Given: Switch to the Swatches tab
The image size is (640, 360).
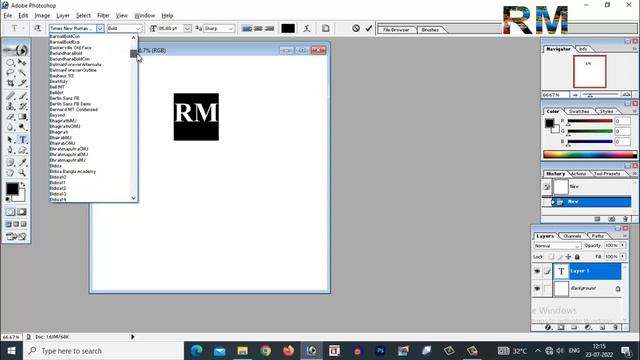Looking at the screenshot, I should 579,111.
